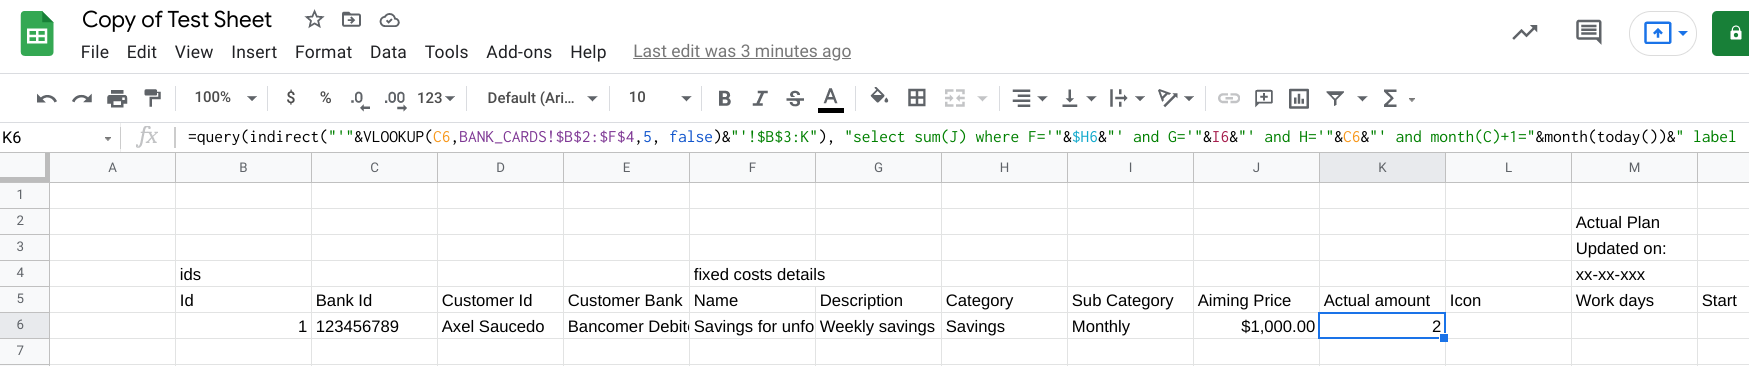This screenshot has height=366, width=1749.
Task: Open the Data menu
Action: [x=388, y=52]
